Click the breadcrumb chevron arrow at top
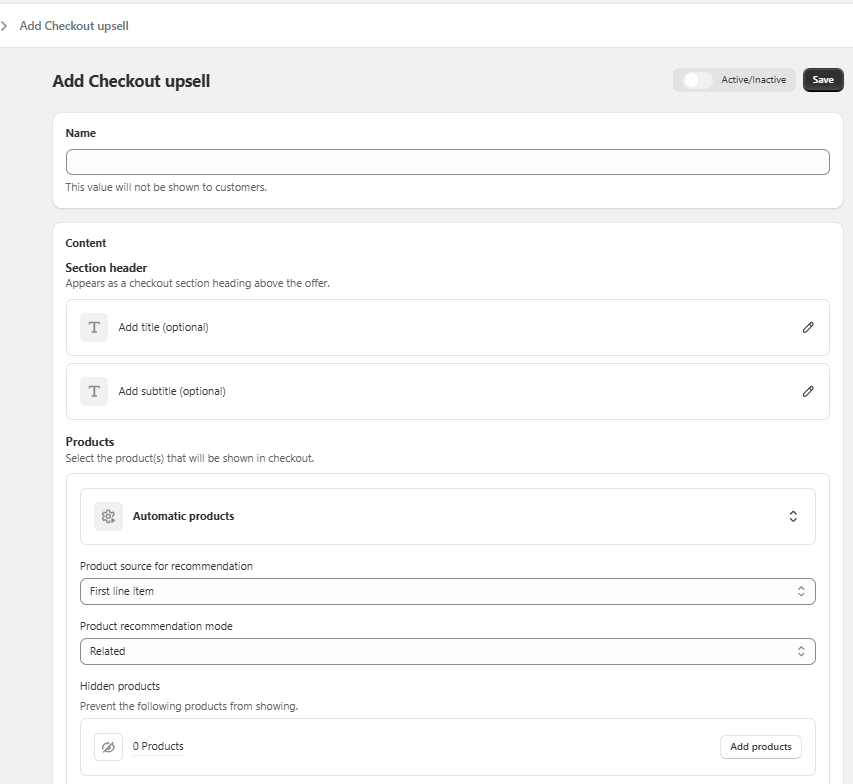Screen dimensions: 853x784 pos(5,26)
